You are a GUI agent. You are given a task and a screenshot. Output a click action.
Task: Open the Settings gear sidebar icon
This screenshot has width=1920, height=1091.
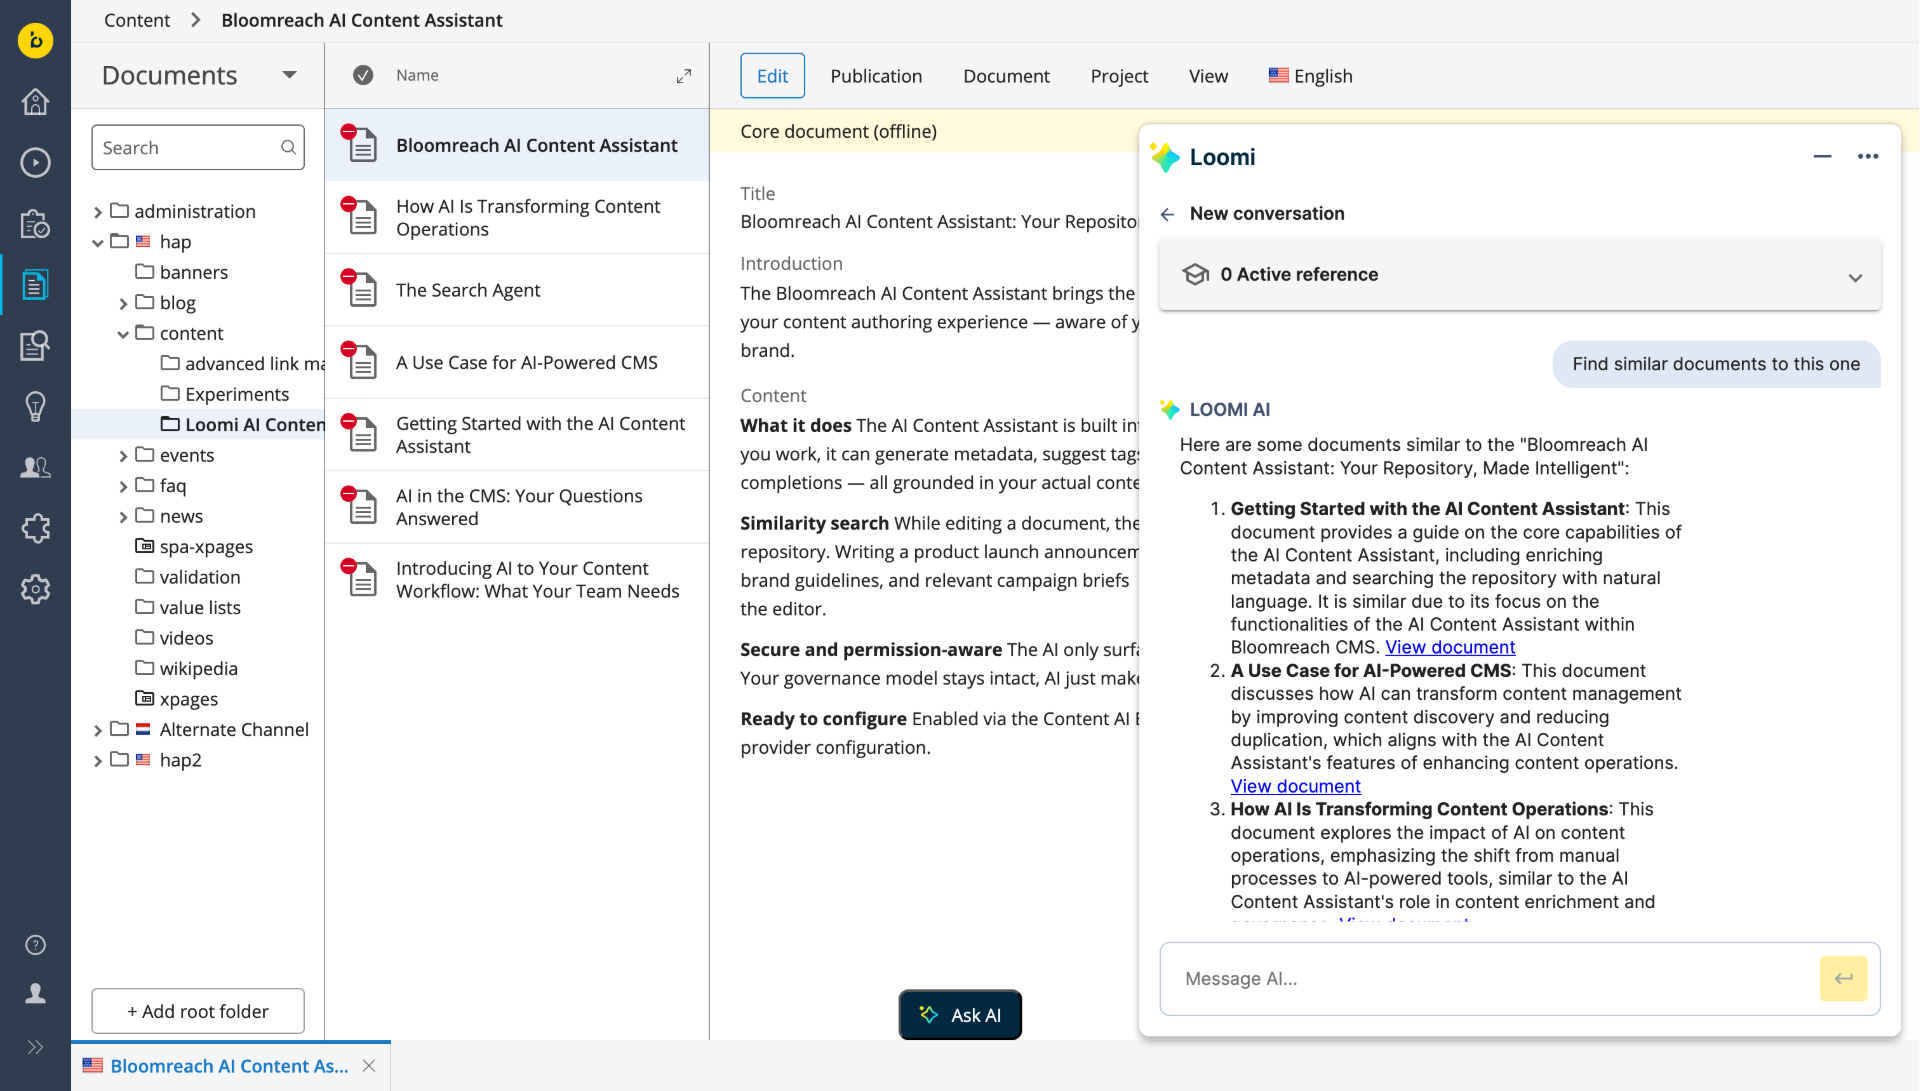coord(35,589)
